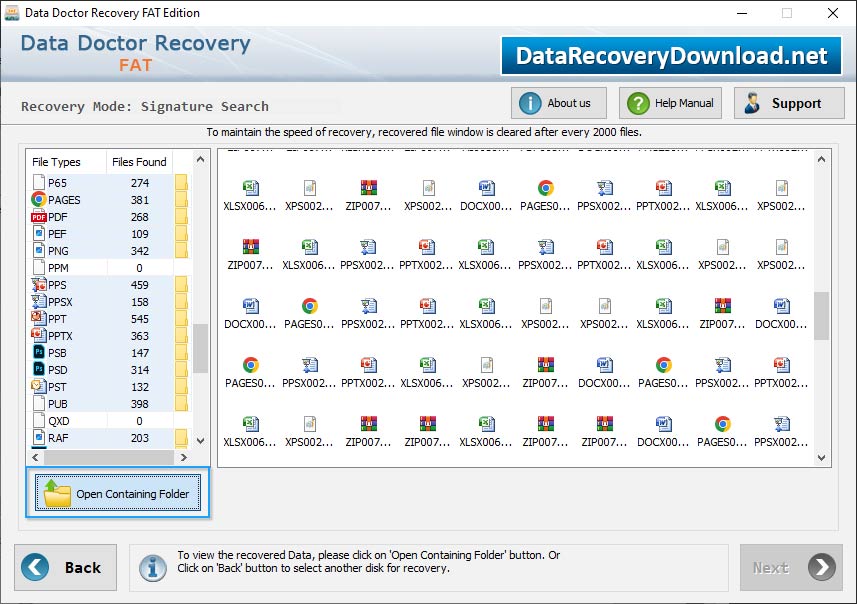857x604 pixels.
Task: Click the PPSX file type icon
Action: pyautogui.click(x=39, y=301)
